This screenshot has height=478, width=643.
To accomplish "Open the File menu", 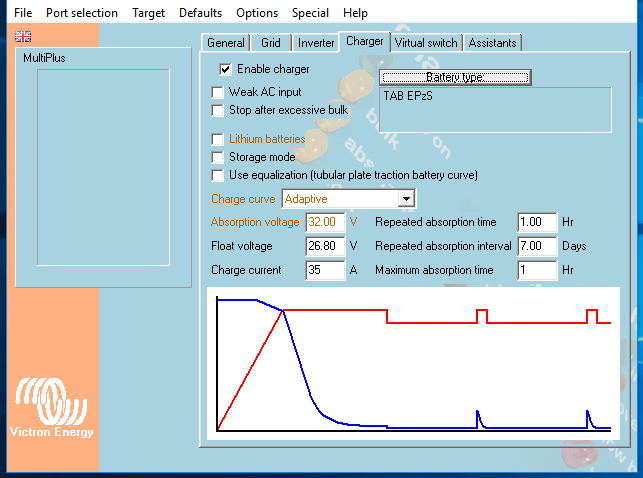I will (x=23, y=13).
